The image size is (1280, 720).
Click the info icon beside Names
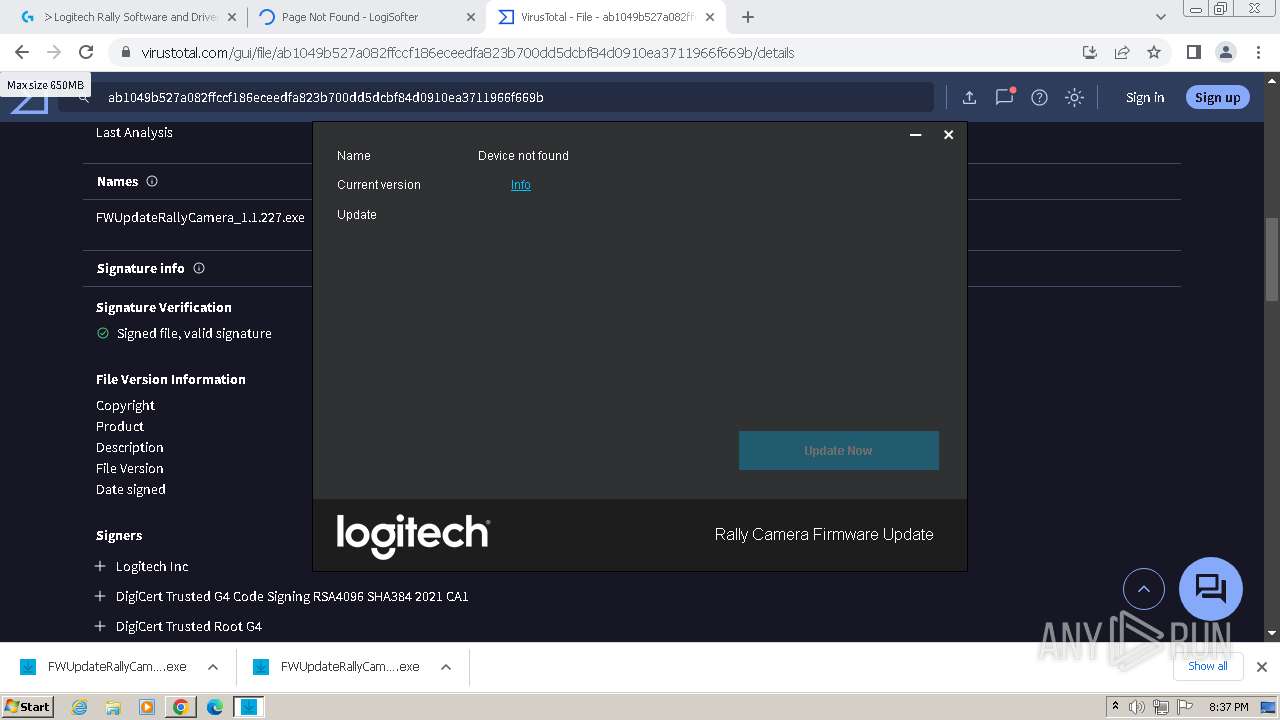pos(152,181)
